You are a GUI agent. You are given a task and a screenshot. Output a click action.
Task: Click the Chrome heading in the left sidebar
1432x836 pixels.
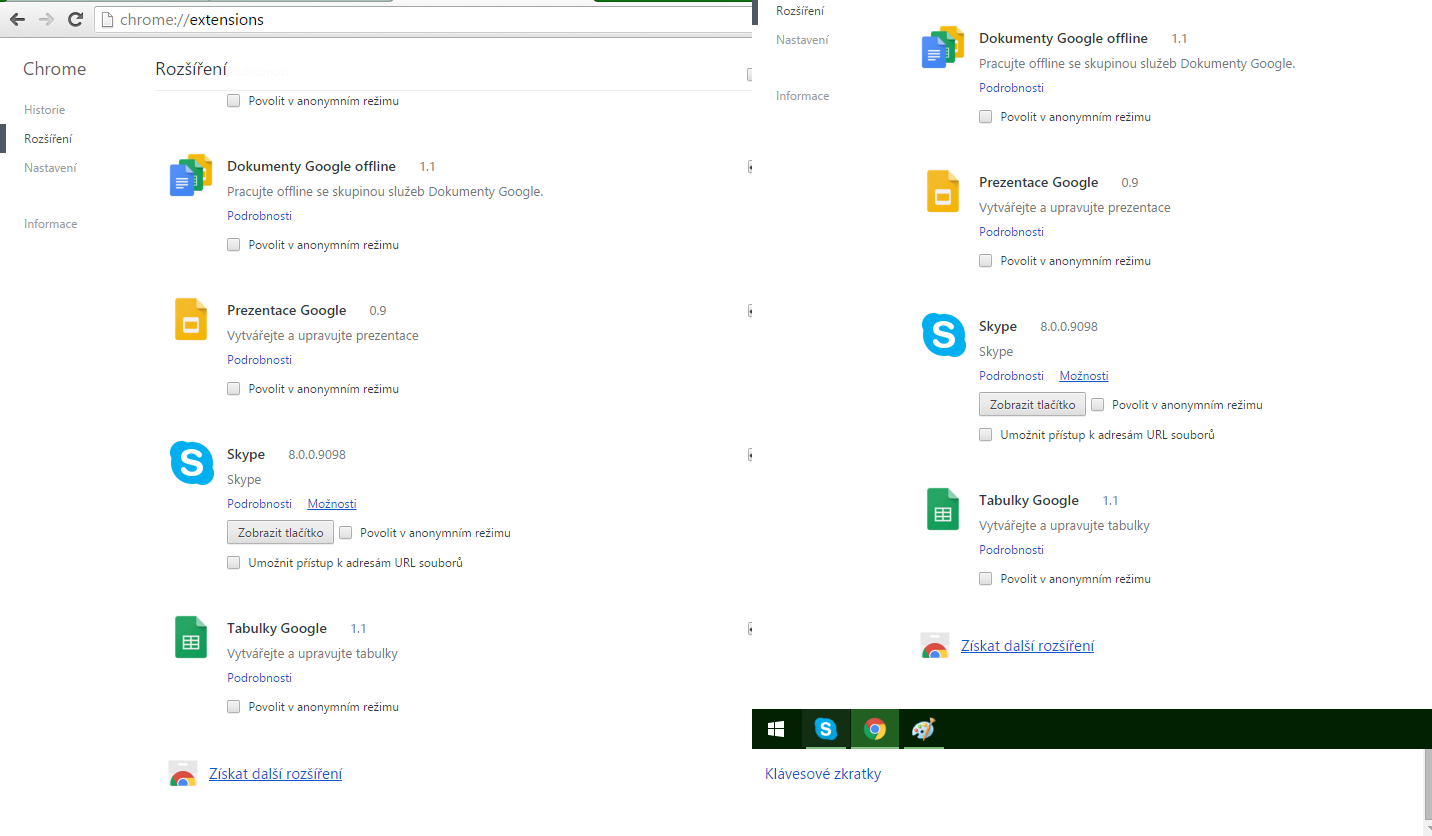pos(54,69)
